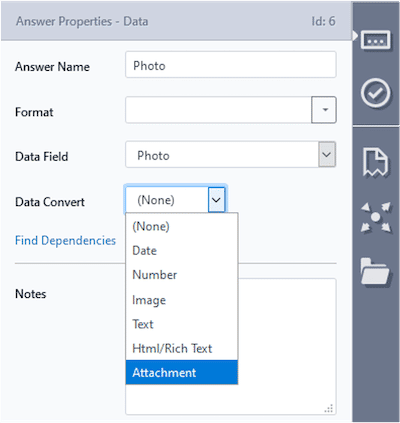Open the converging arrows sidebar icon
The height and width of the screenshot is (423, 400).
click(376, 217)
